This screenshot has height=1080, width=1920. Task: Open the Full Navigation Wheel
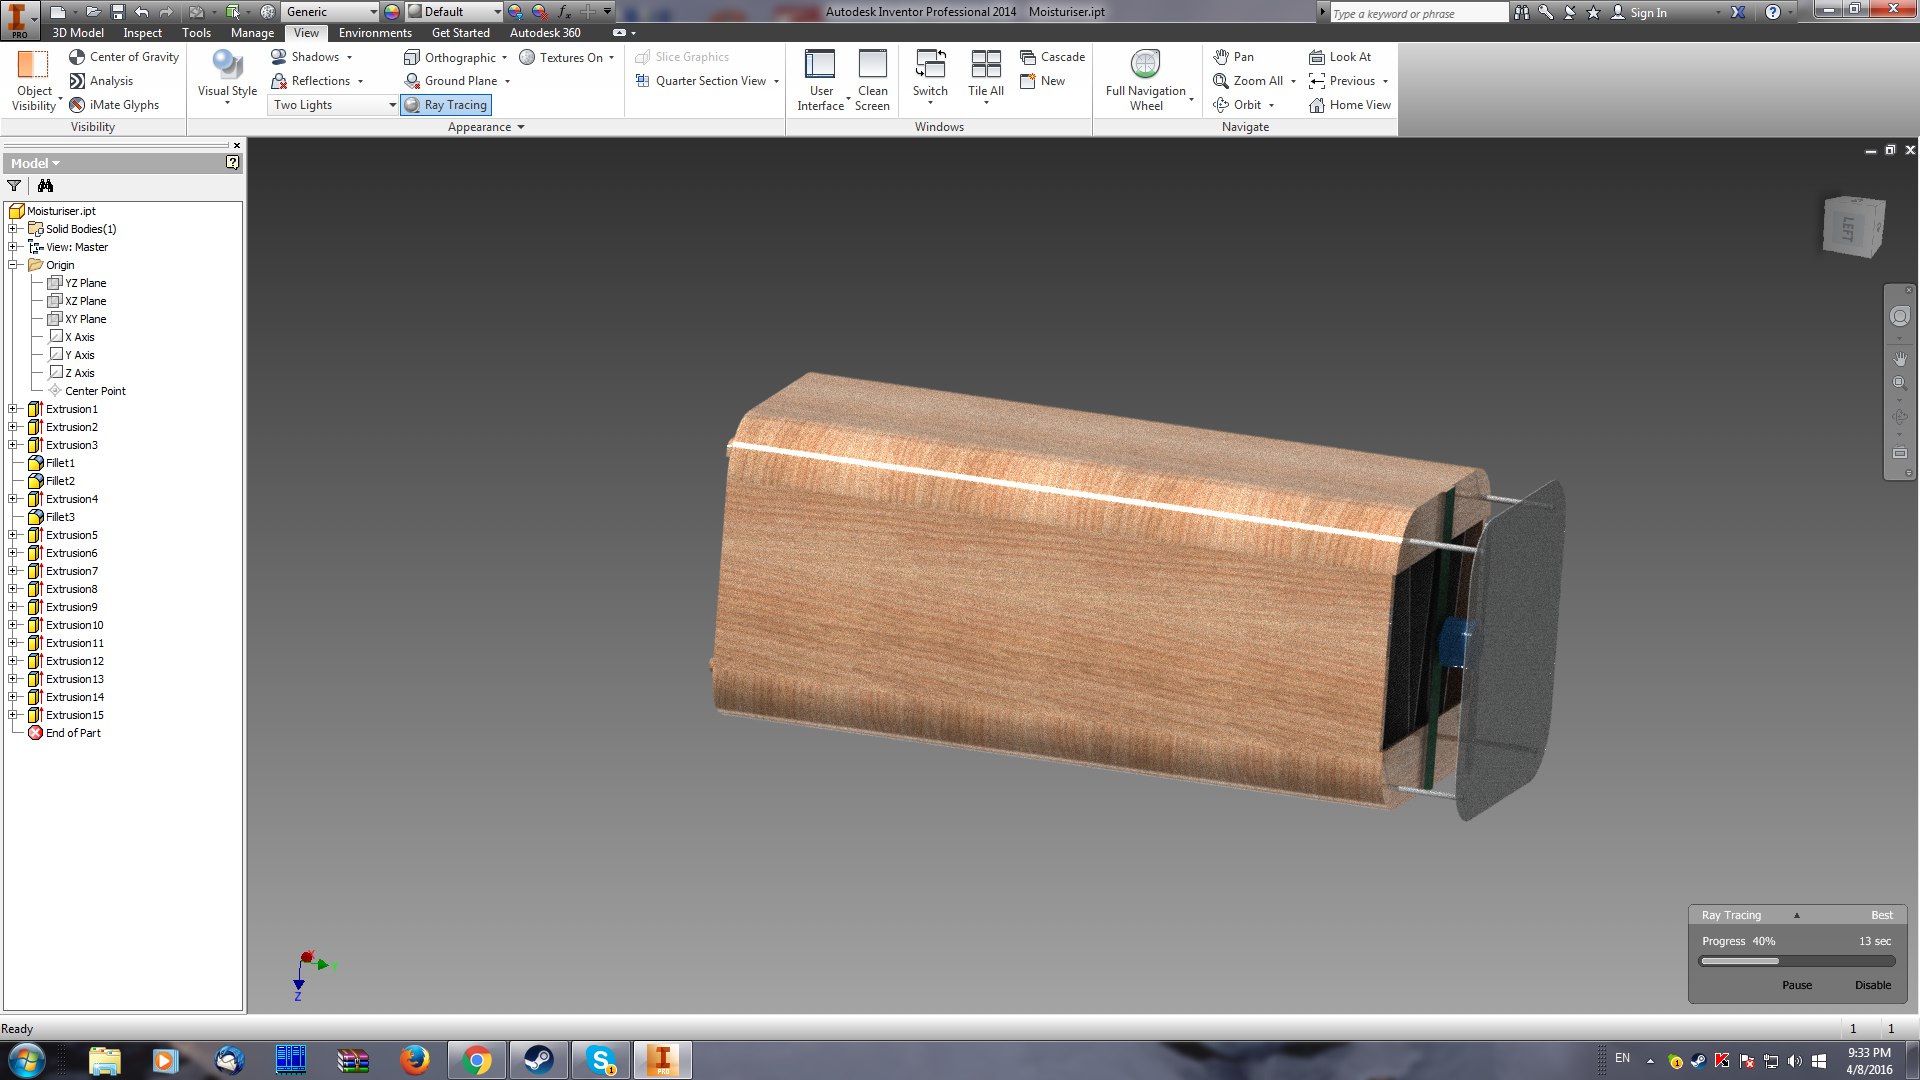(x=1145, y=80)
